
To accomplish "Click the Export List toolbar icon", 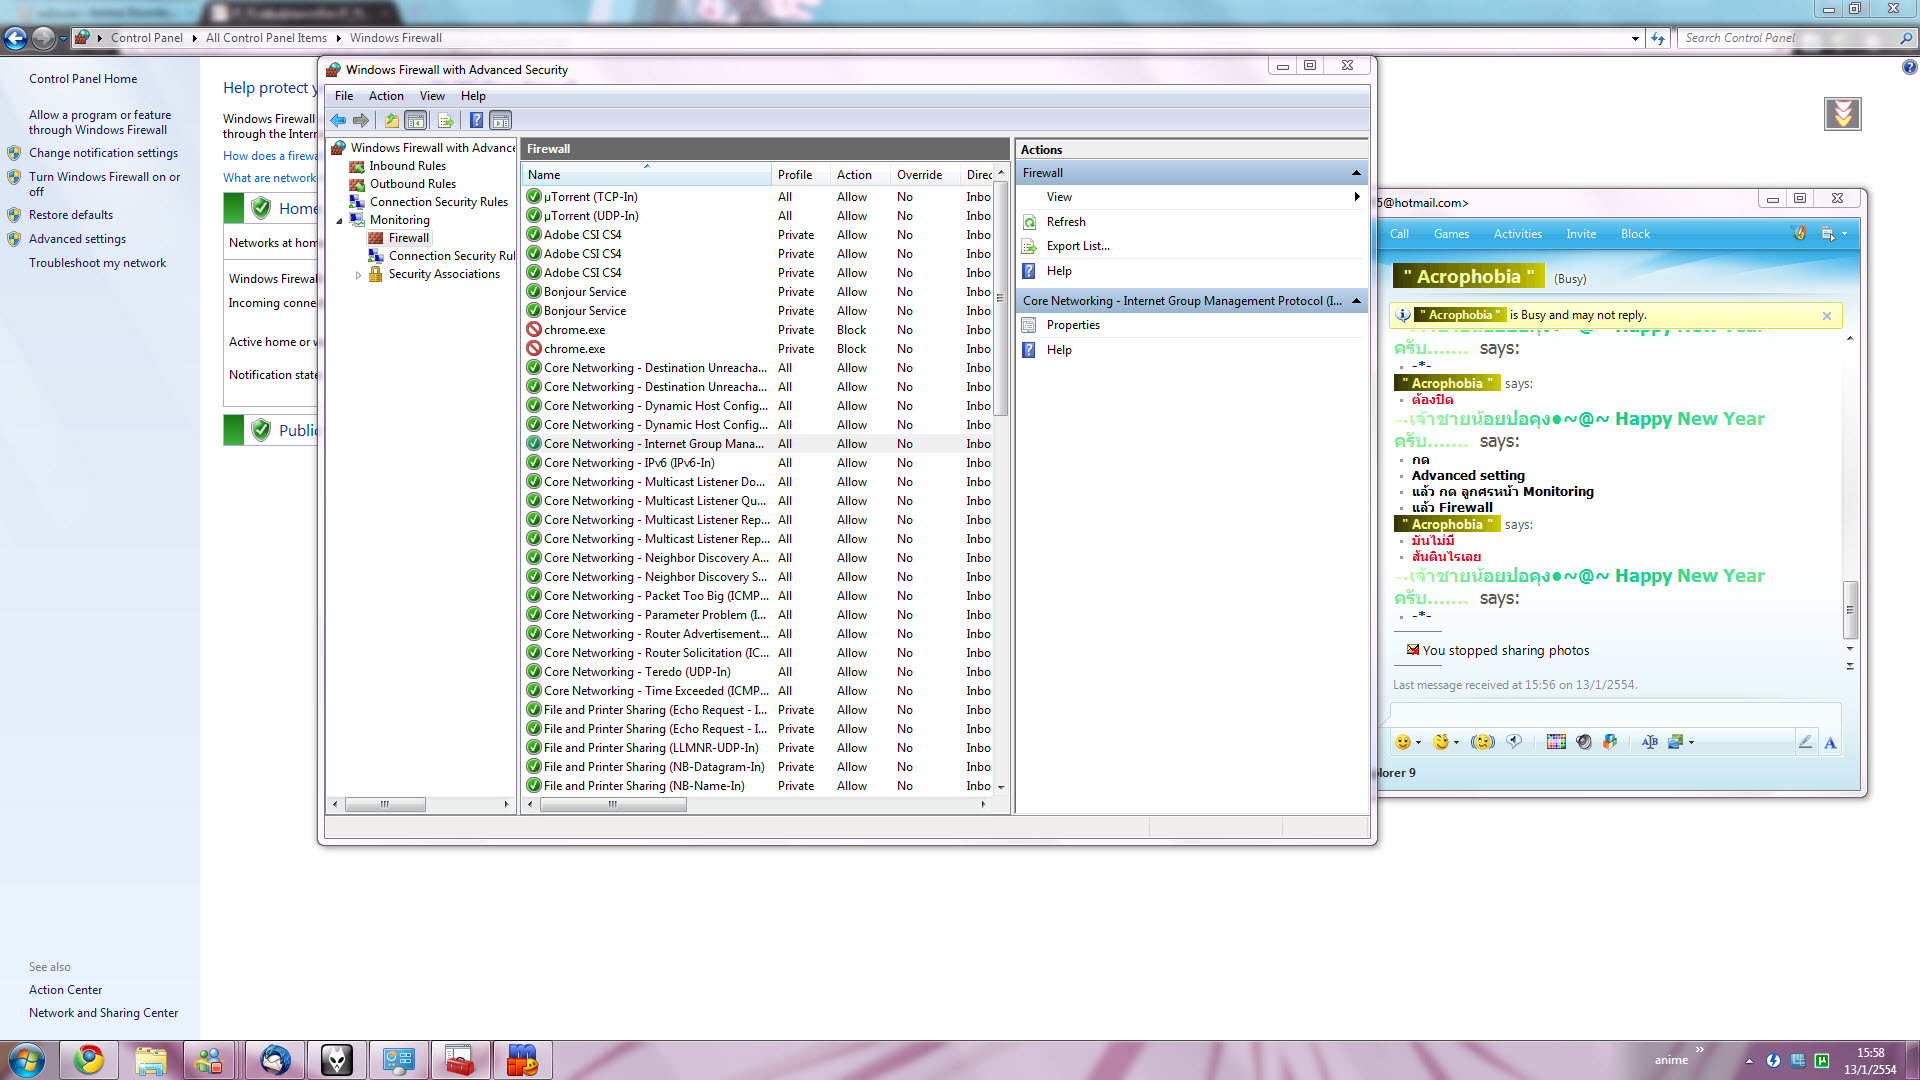I will pyautogui.click(x=445, y=120).
